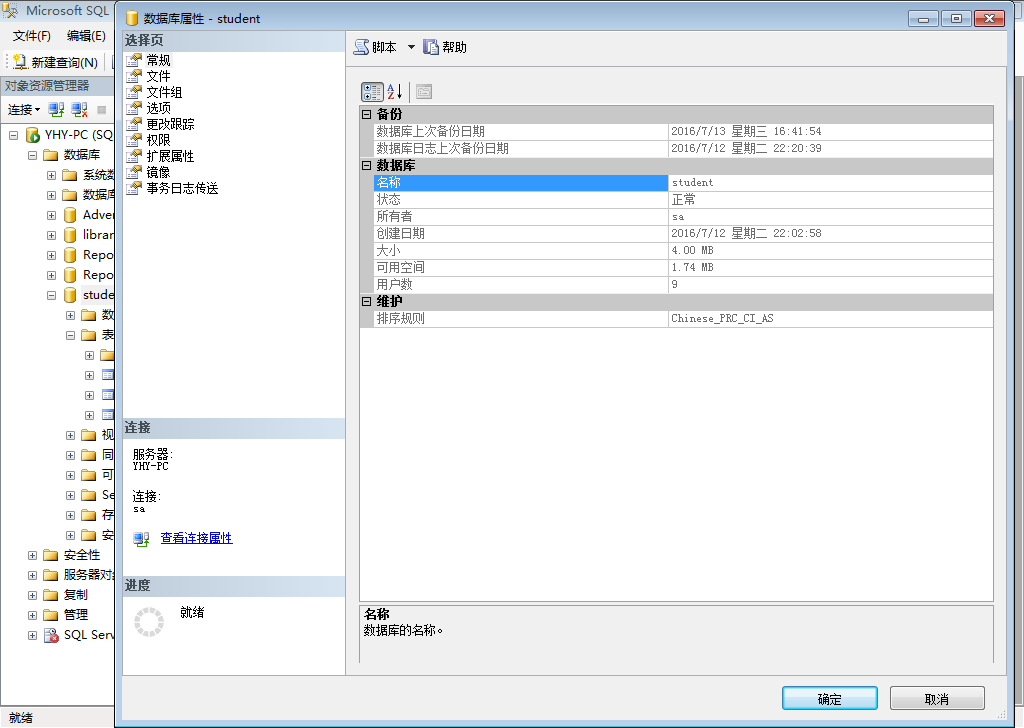
Task: Expand the 安全性 folder under server
Action: (32, 555)
